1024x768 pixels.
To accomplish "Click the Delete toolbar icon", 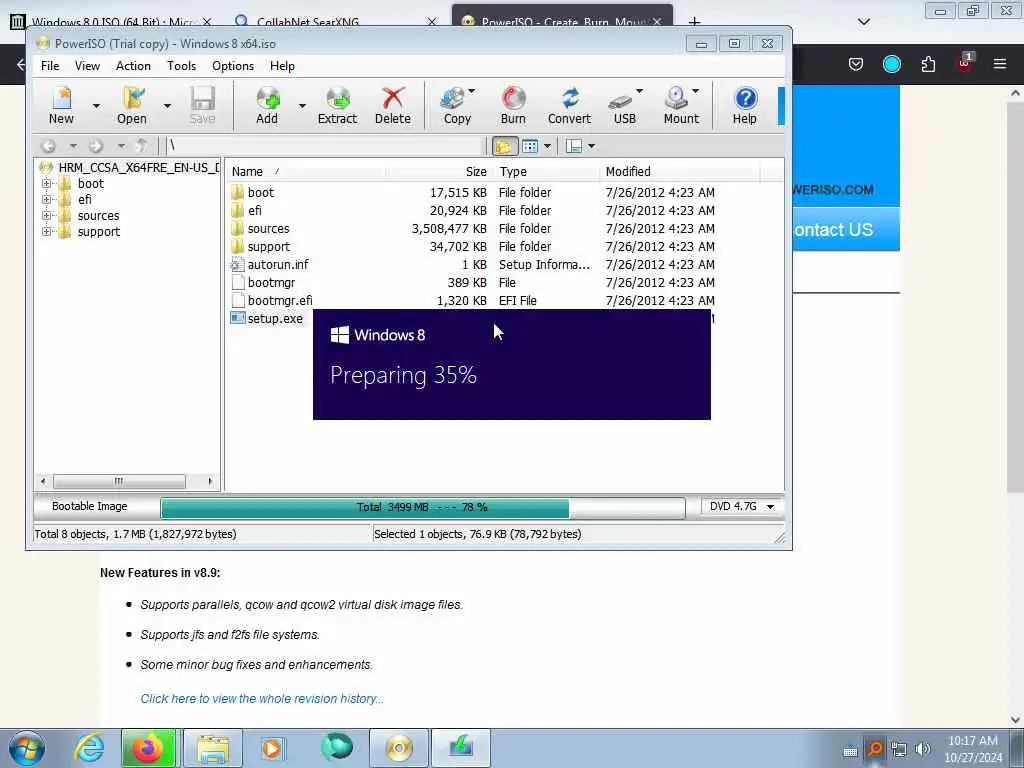I will point(393,105).
